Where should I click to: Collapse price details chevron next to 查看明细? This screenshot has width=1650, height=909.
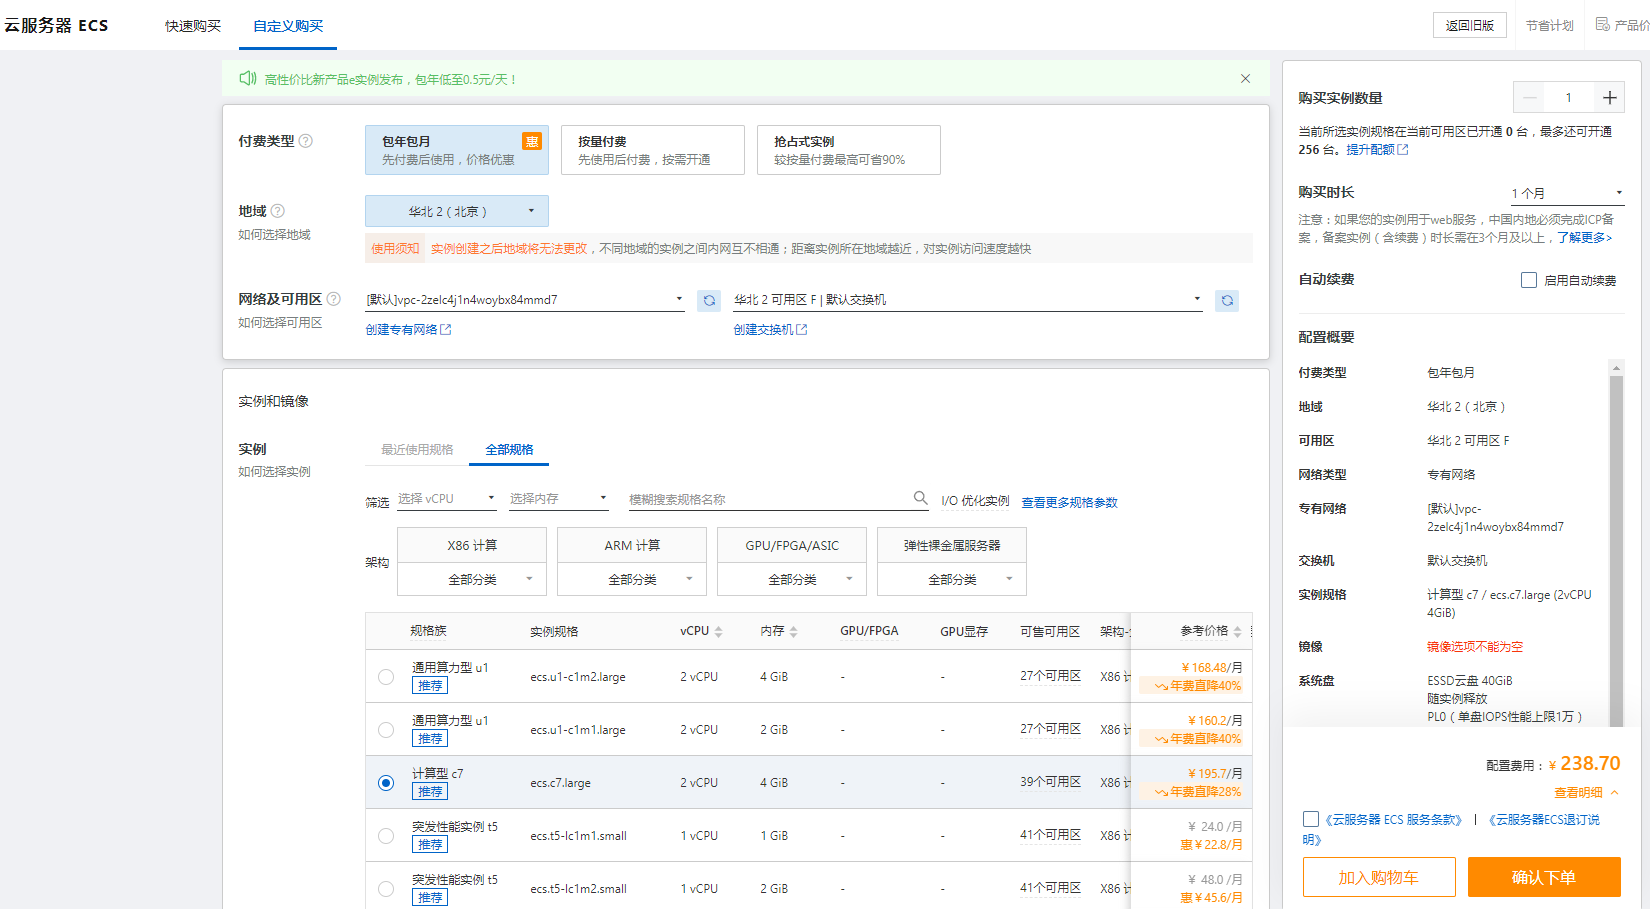(1614, 793)
